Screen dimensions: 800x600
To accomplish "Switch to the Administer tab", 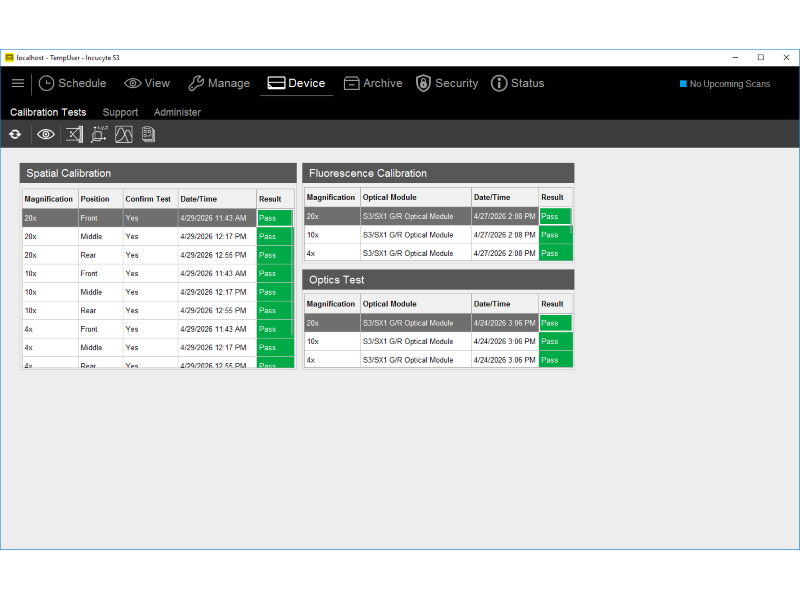I will tap(177, 112).
